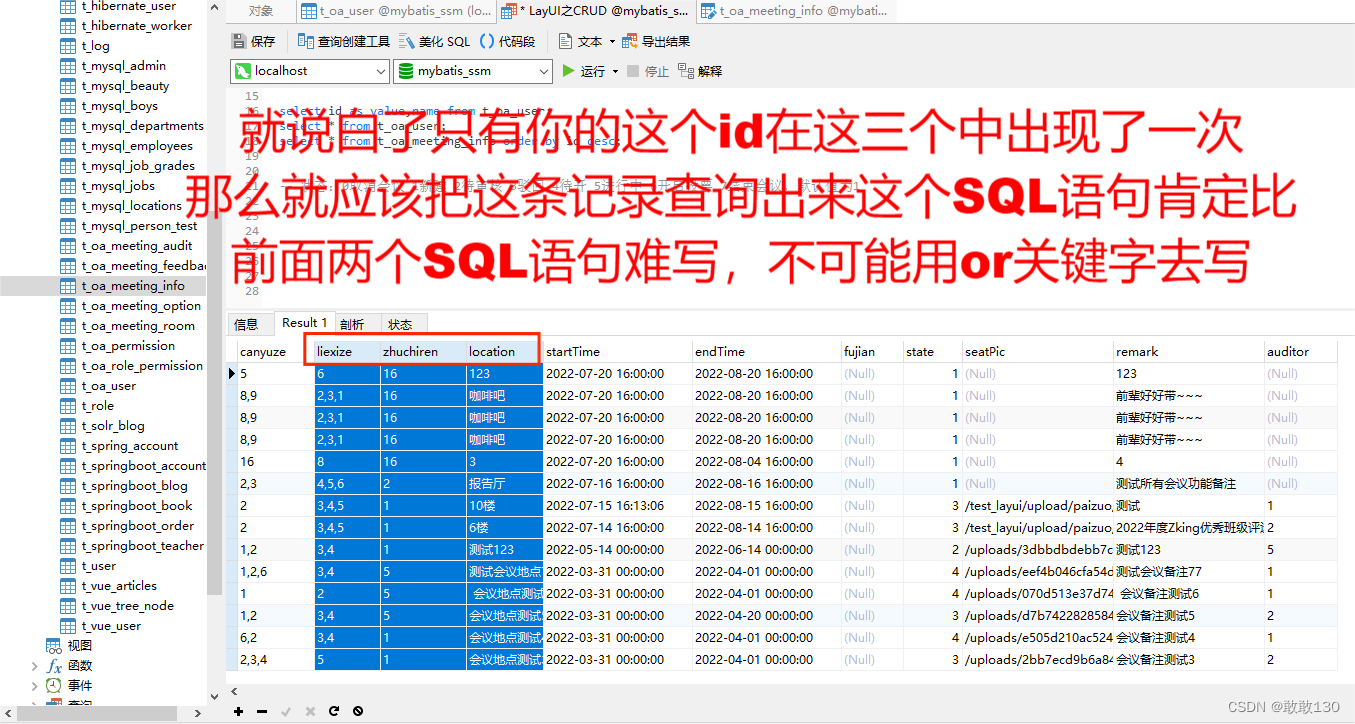The width and height of the screenshot is (1355, 724).
Task: Click the seatPic column header
Action: point(1038,351)
